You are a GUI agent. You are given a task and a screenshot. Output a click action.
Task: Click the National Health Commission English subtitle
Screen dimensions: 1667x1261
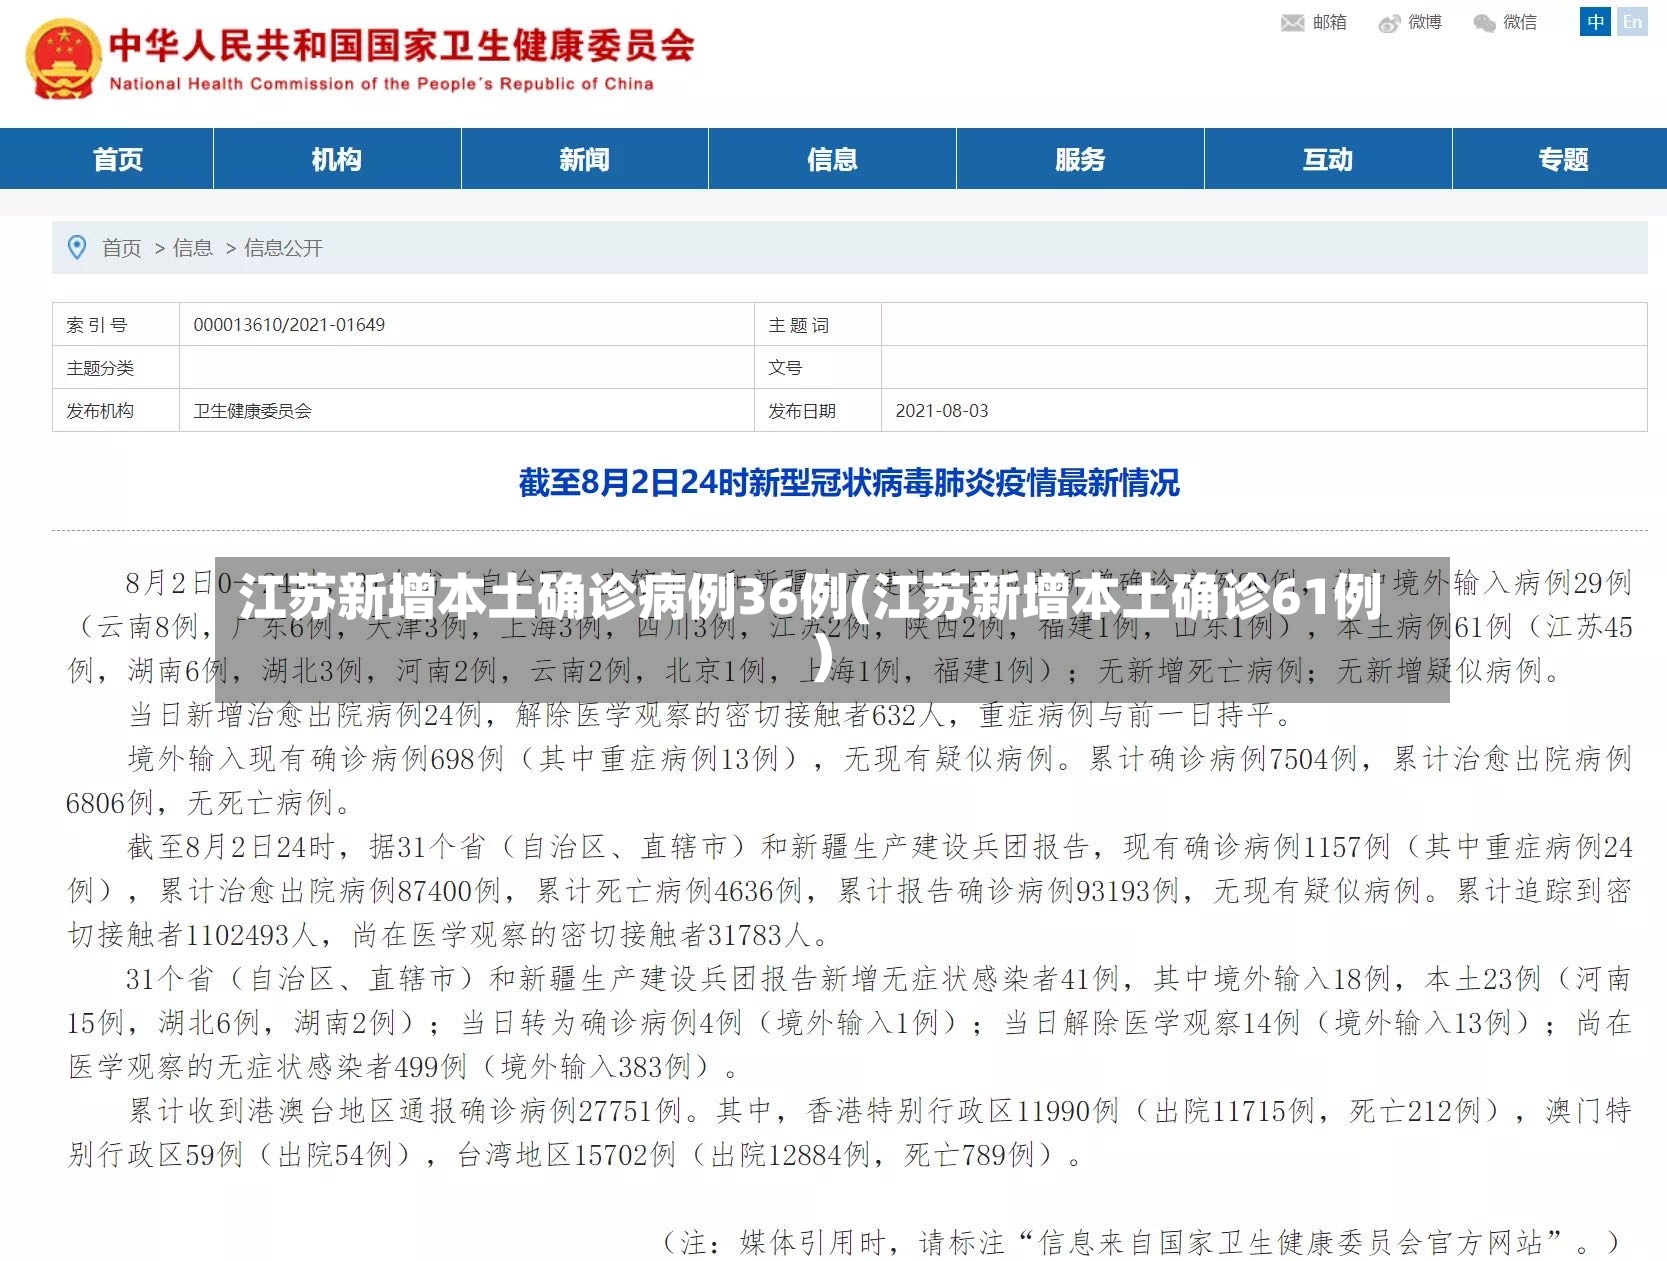[381, 84]
